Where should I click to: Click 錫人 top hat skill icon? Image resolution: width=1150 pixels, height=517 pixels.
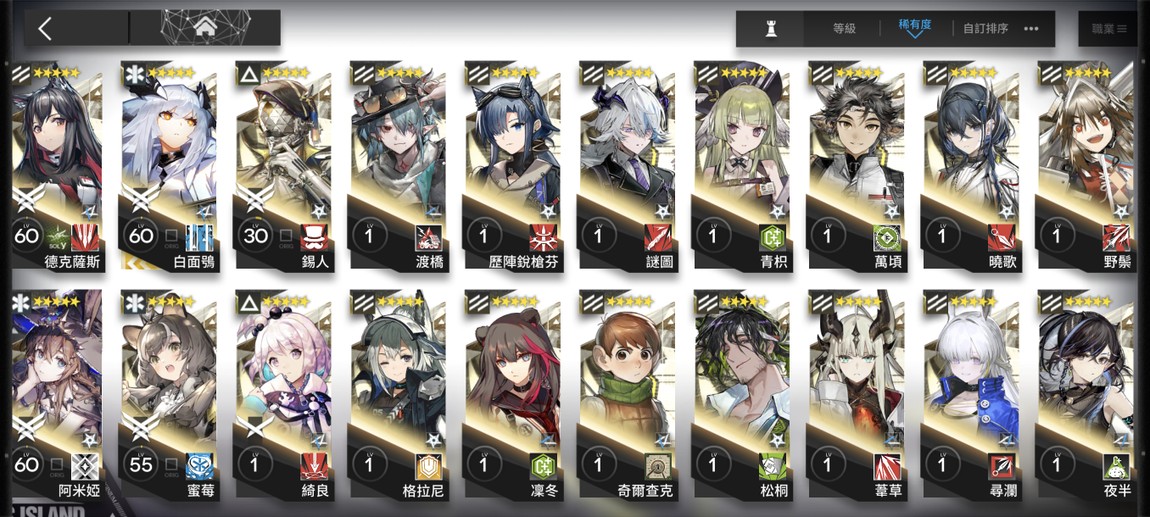click(x=314, y=238)
